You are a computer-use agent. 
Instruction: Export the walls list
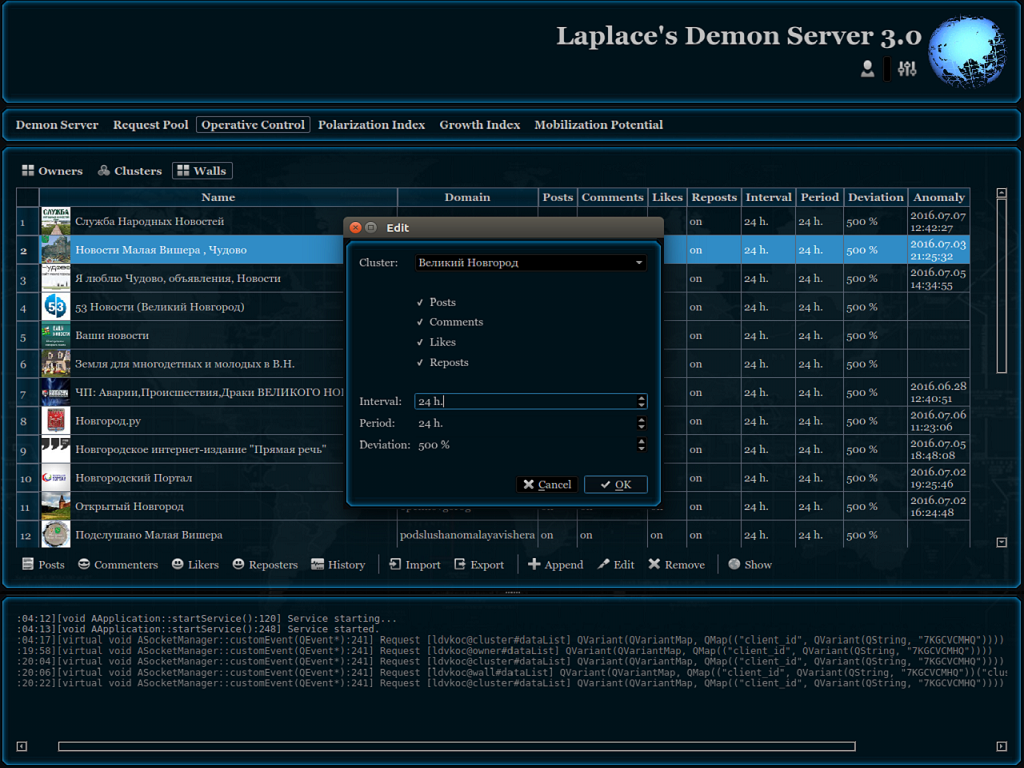tap(478, 565)
